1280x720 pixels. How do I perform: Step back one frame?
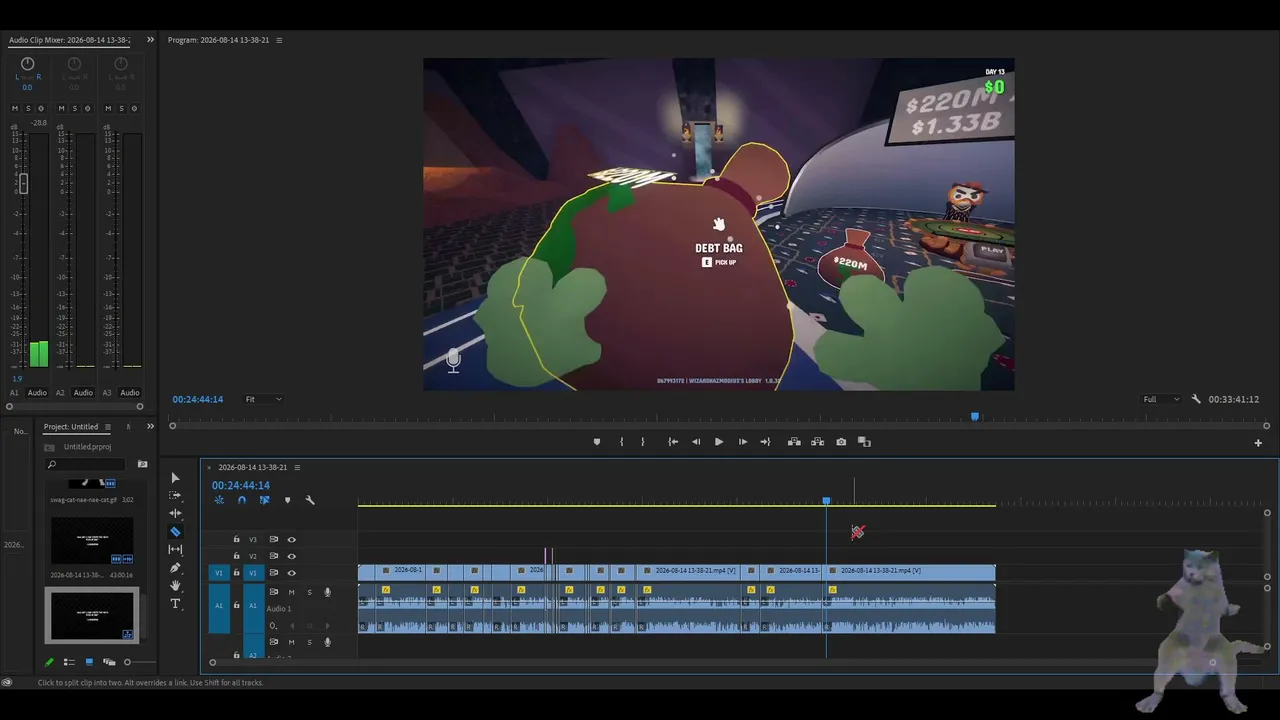696,442
